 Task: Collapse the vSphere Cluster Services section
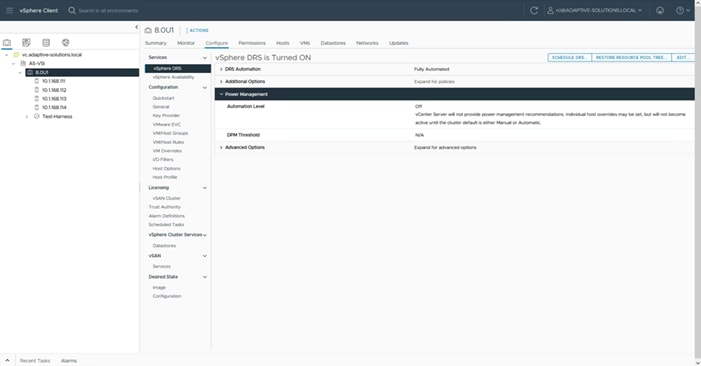coord(205,235)
